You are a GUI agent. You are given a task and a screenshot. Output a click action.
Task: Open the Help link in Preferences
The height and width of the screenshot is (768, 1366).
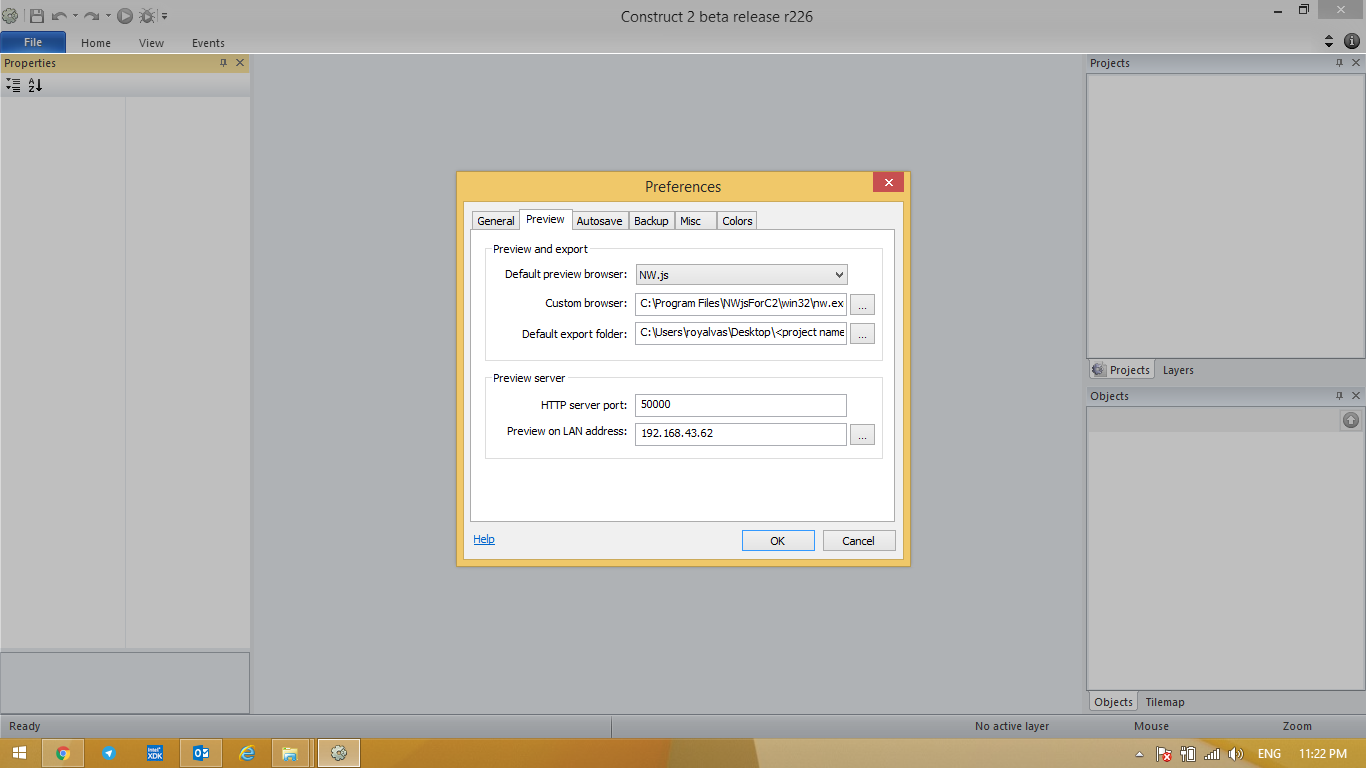pyautogui.click(x=484, y=539)
